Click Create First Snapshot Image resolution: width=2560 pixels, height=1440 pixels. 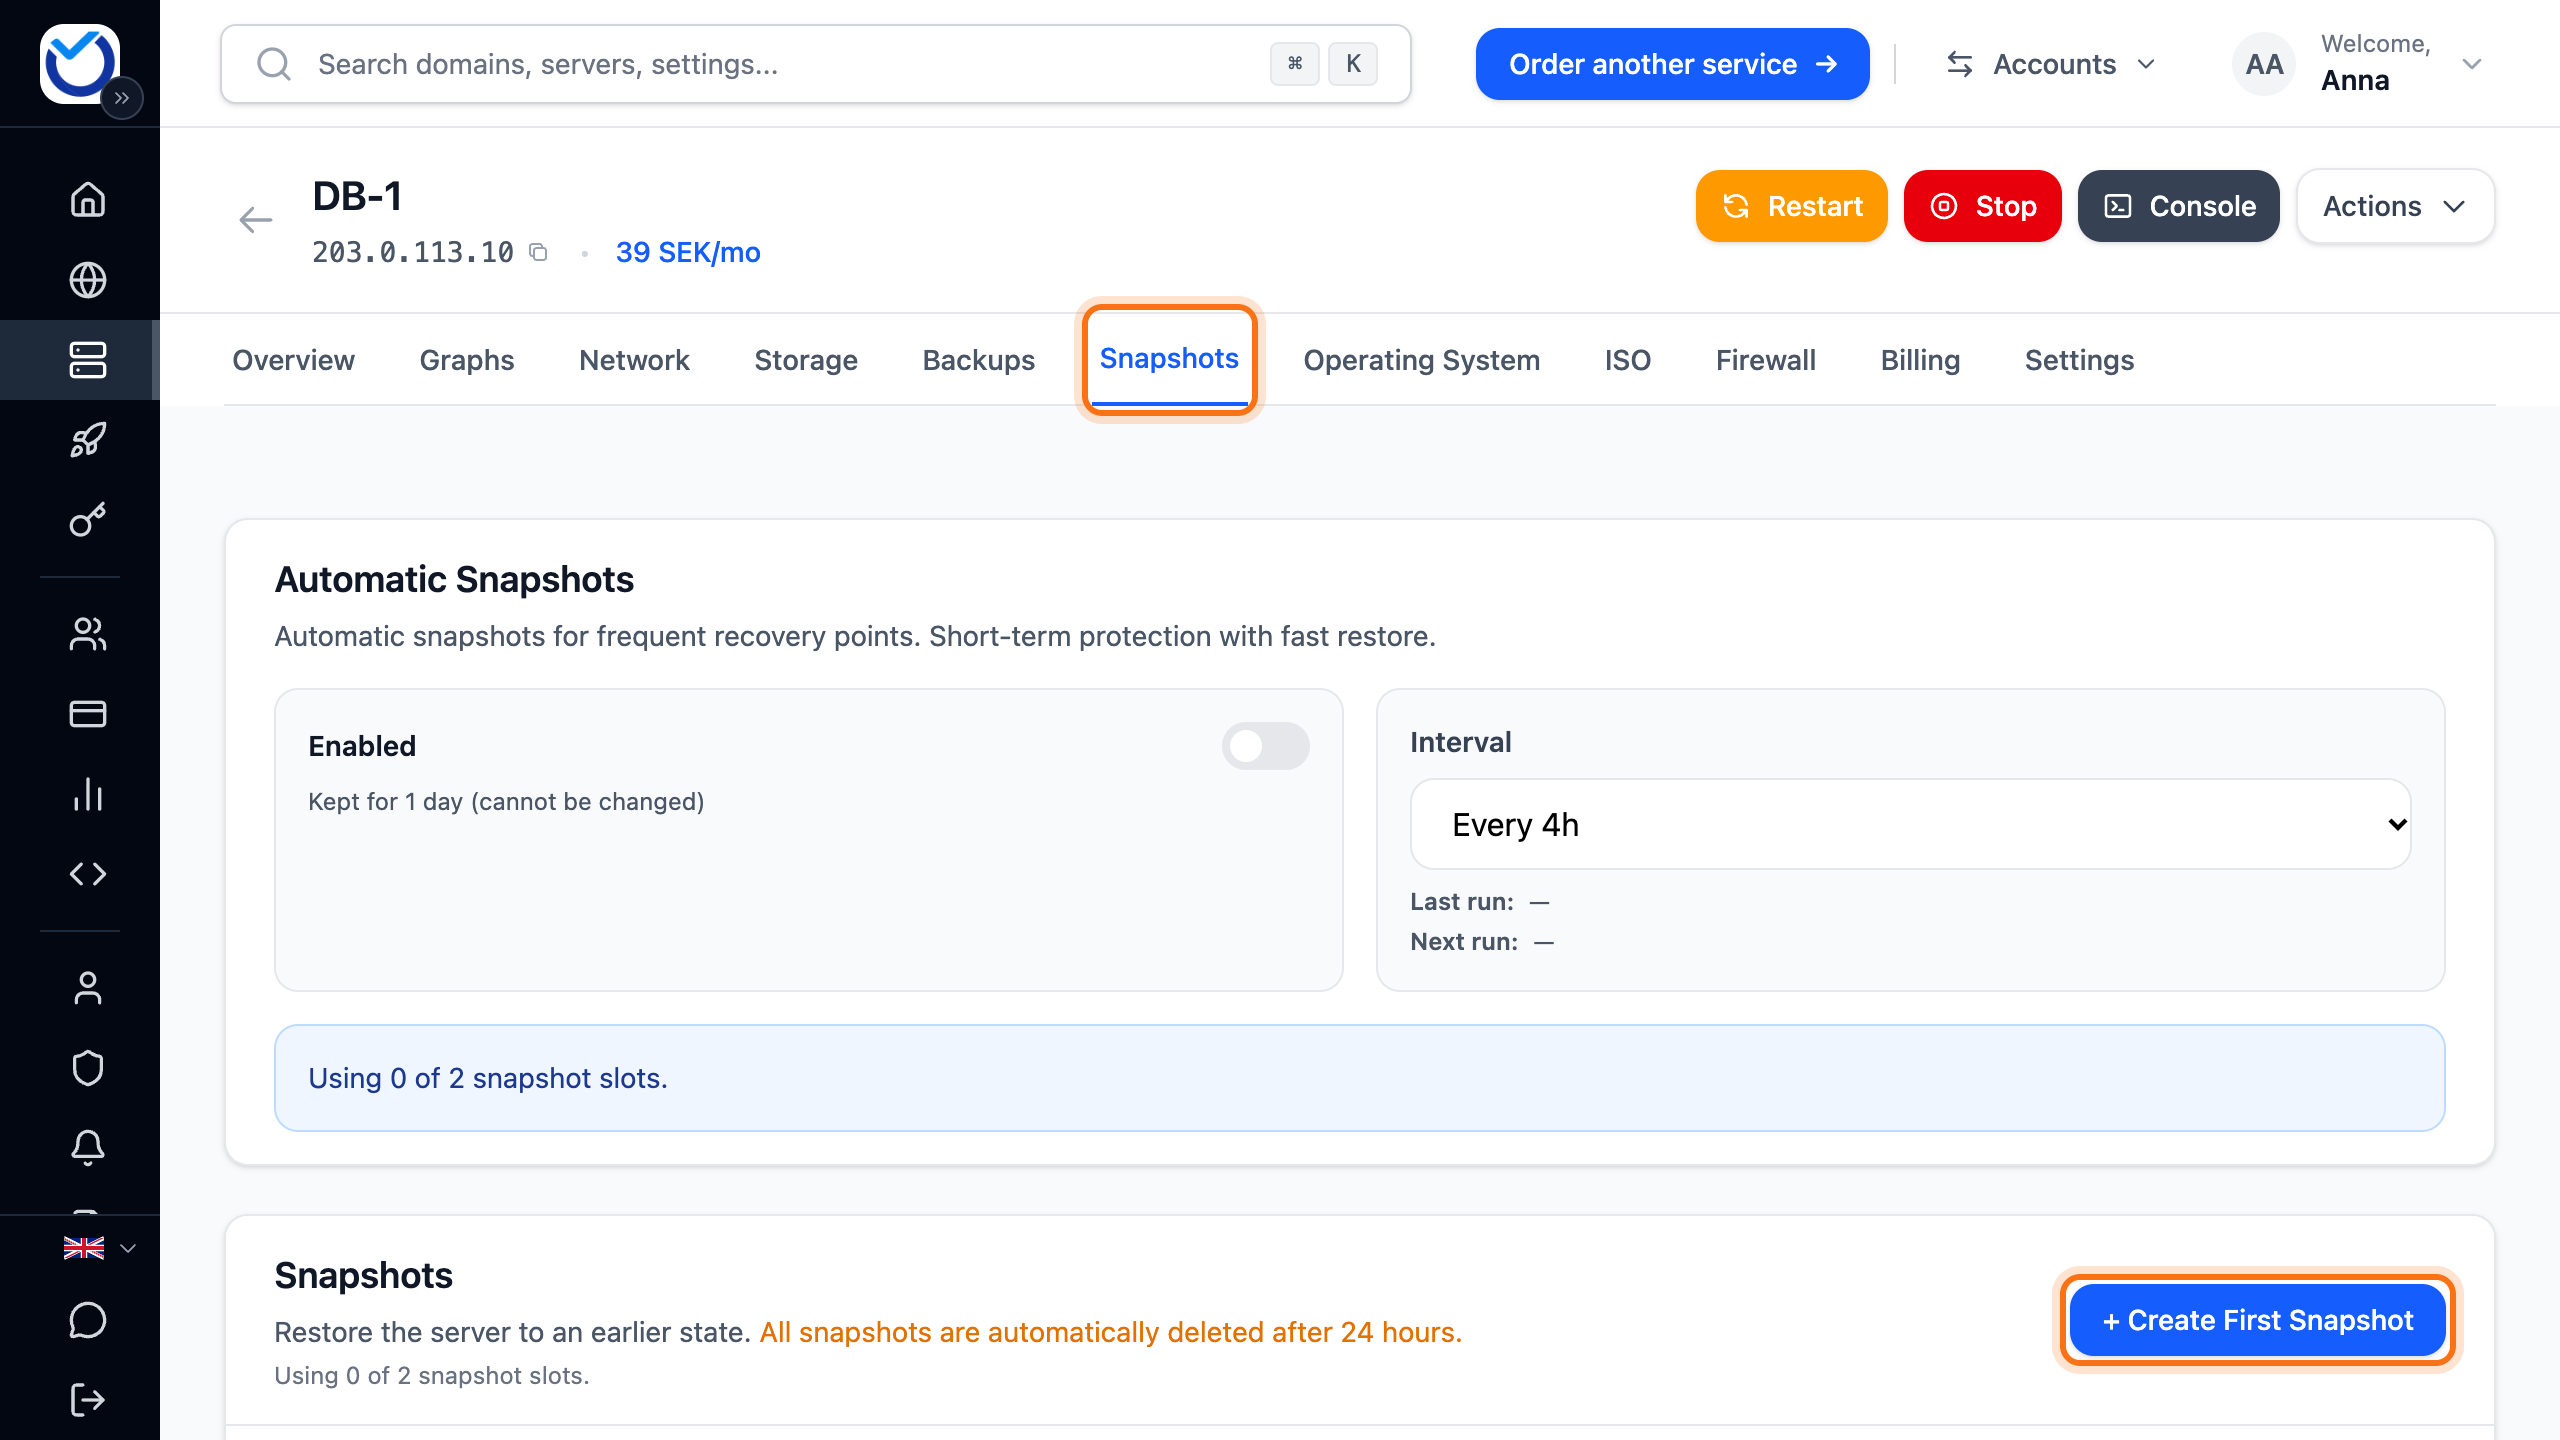click(x=2257, y=1320)
